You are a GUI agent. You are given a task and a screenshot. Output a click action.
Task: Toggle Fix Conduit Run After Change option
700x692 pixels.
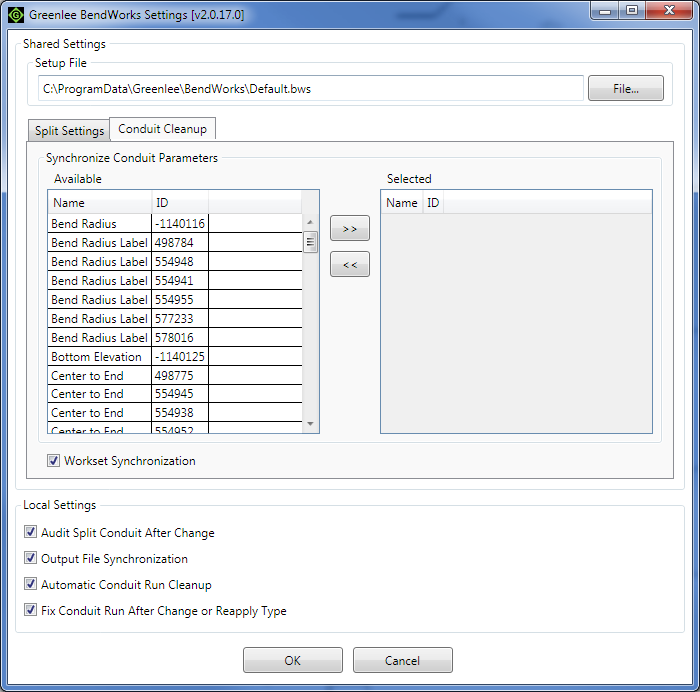[x=30, y=610]
